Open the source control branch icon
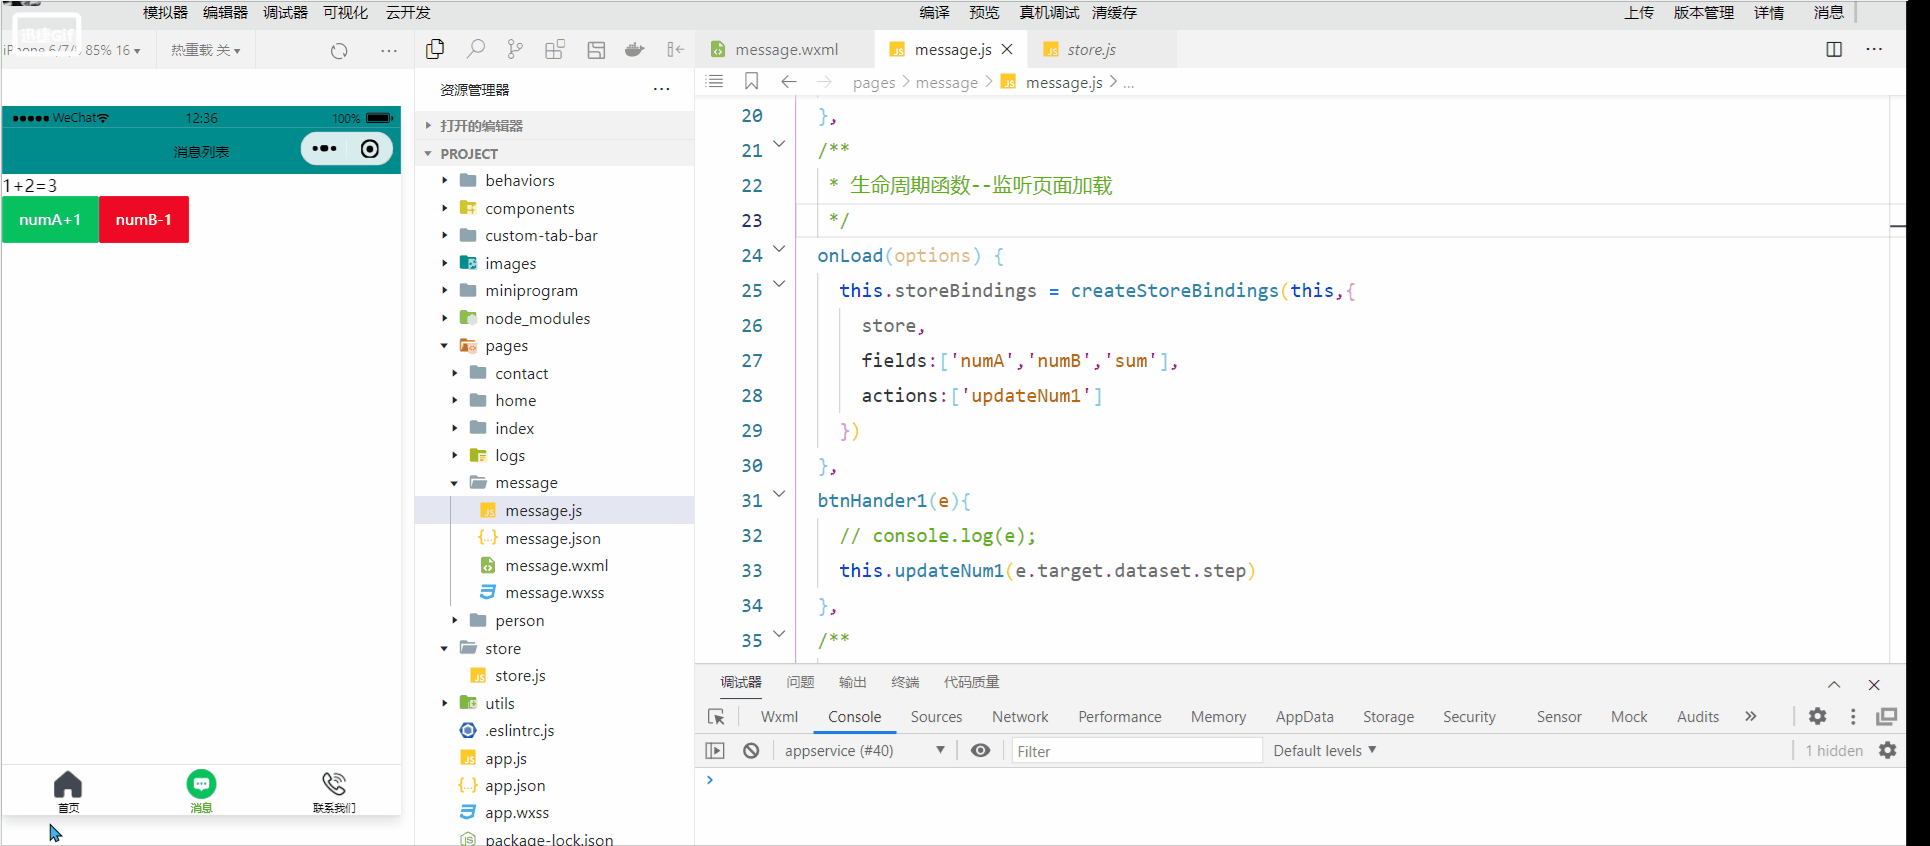 click(515, 49)
